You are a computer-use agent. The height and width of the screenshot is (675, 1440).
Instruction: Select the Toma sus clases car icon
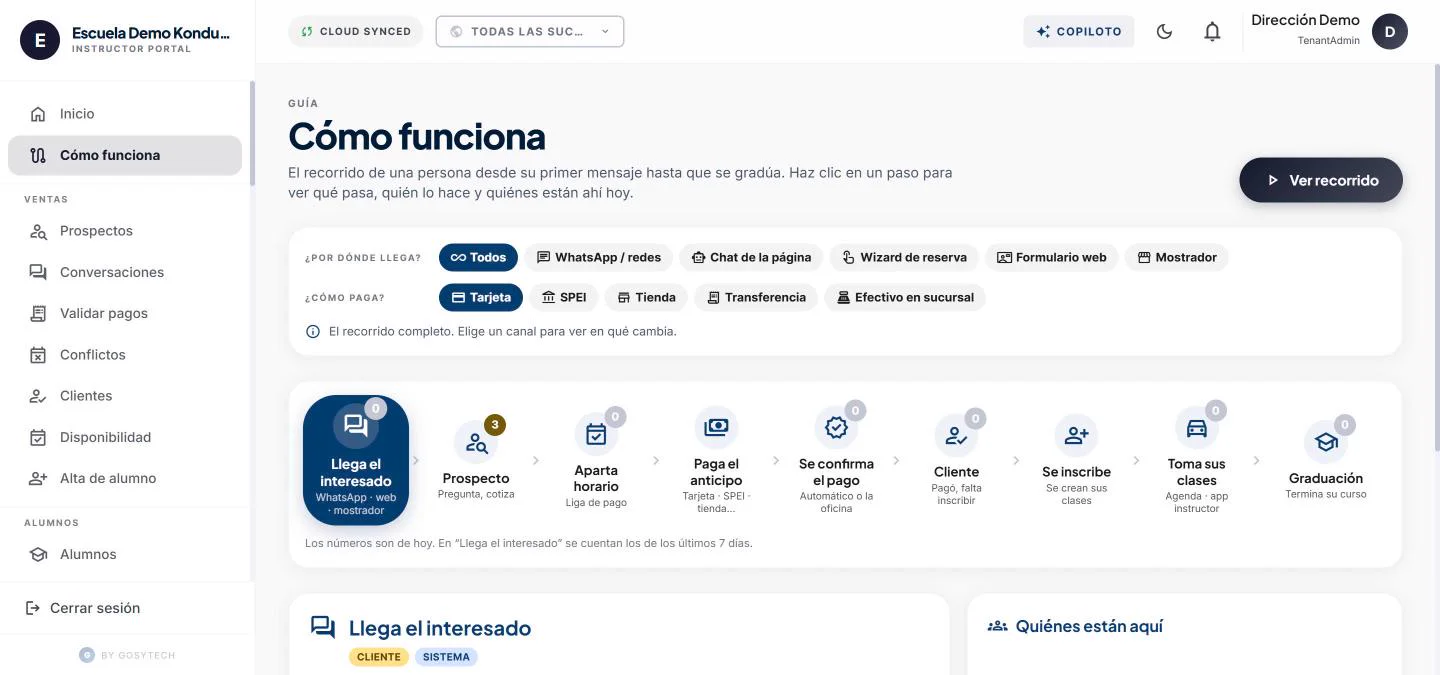pyautogui.click(x=1196, y=428)
